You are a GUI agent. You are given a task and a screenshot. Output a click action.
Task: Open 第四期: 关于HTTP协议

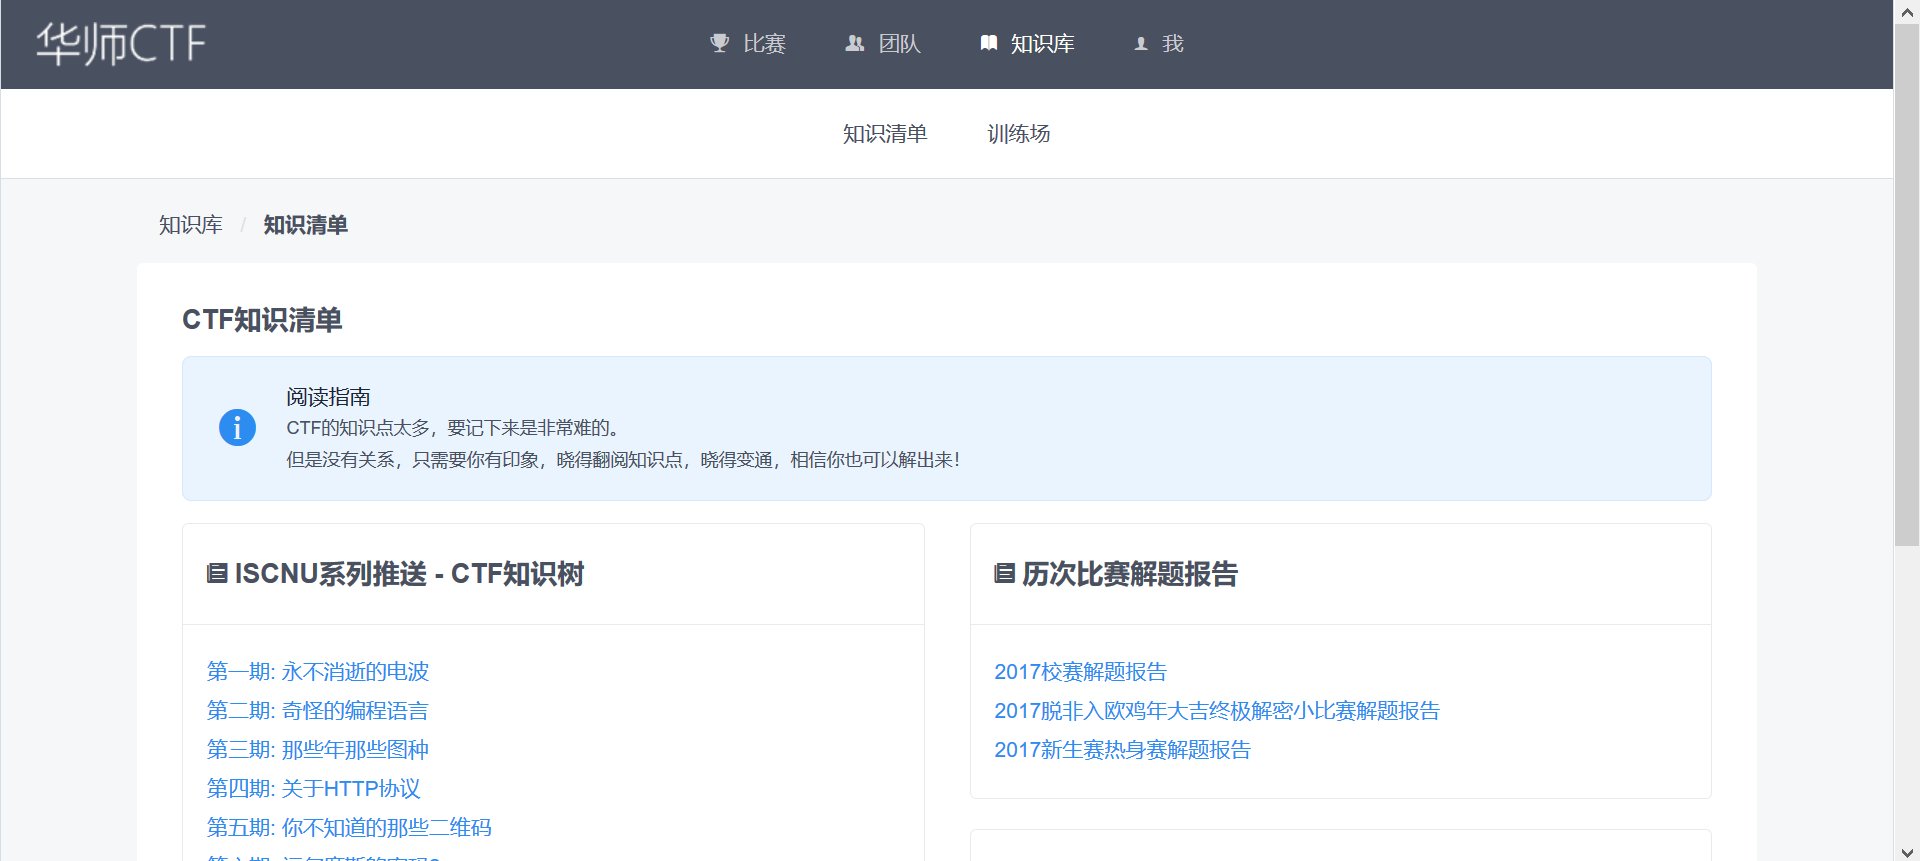point(314,789)
